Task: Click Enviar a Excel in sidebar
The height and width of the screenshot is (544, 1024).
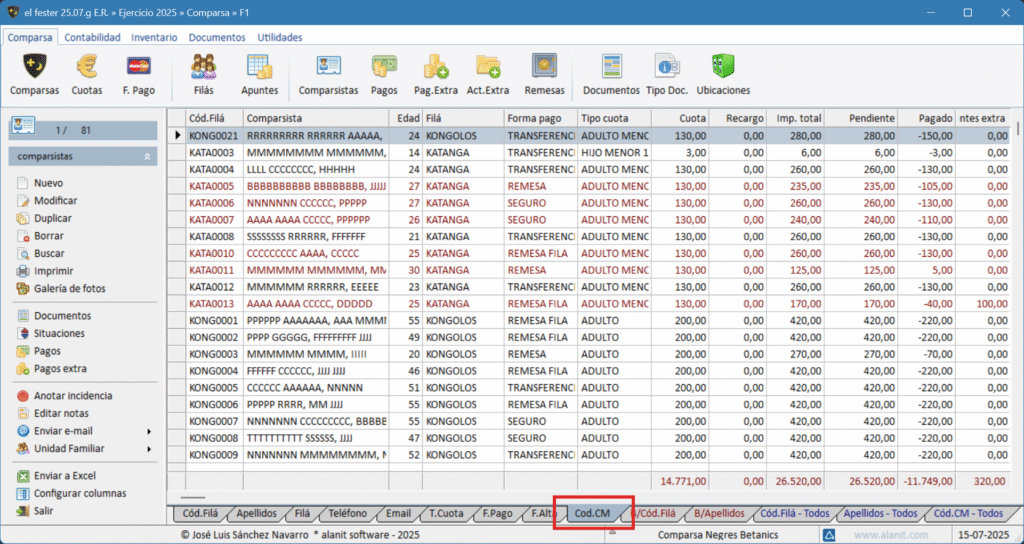Action: click(64, 476)
